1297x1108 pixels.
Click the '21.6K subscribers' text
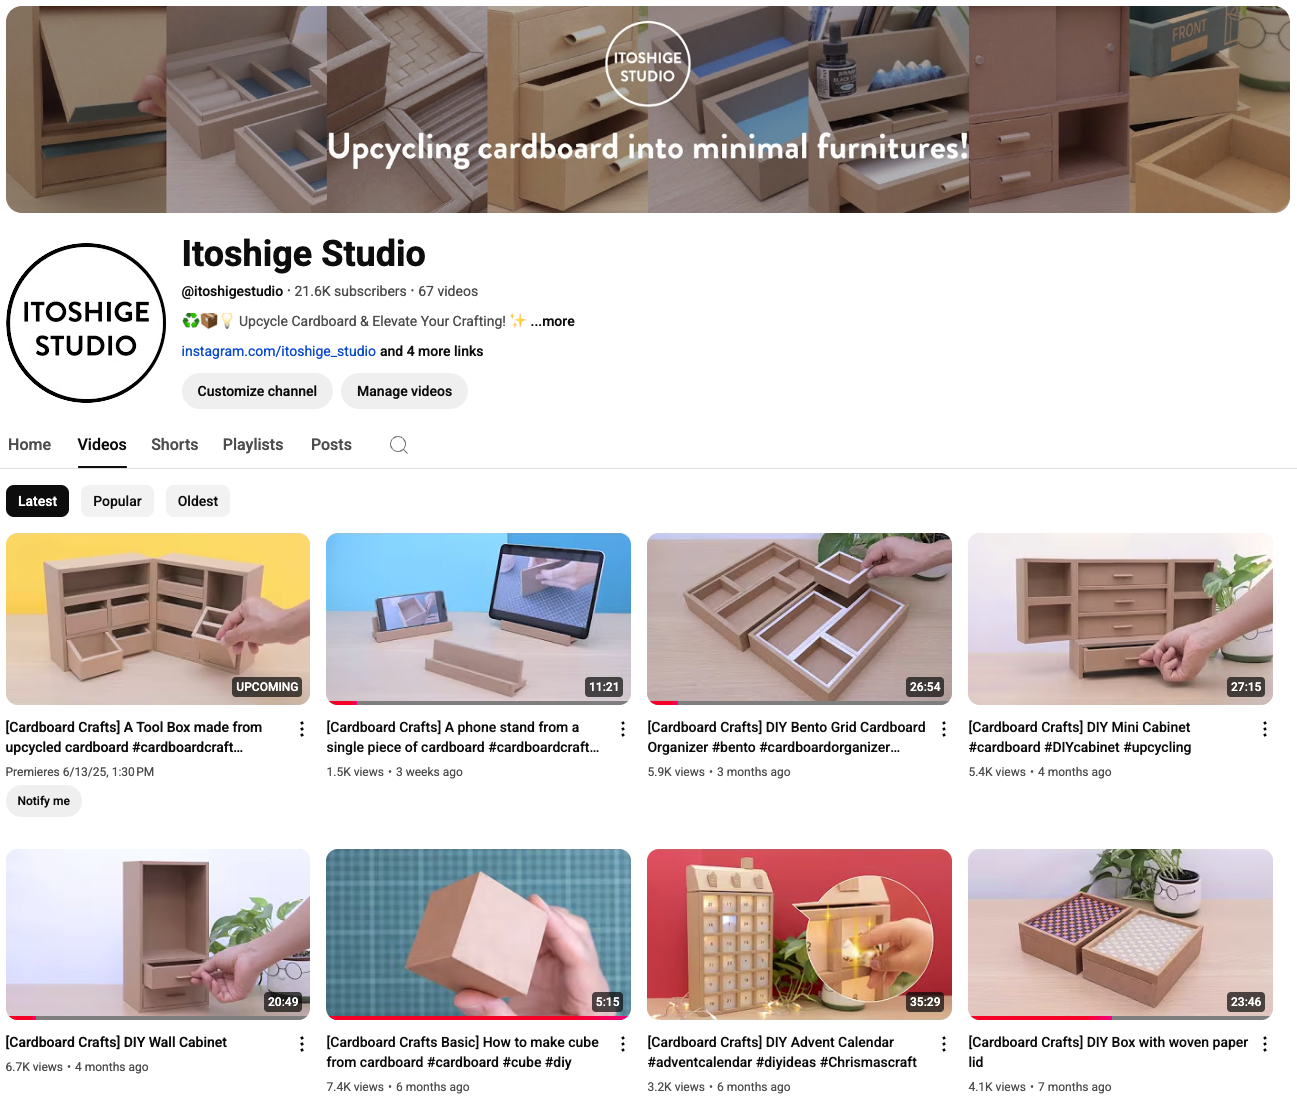(x=350, y=291)
